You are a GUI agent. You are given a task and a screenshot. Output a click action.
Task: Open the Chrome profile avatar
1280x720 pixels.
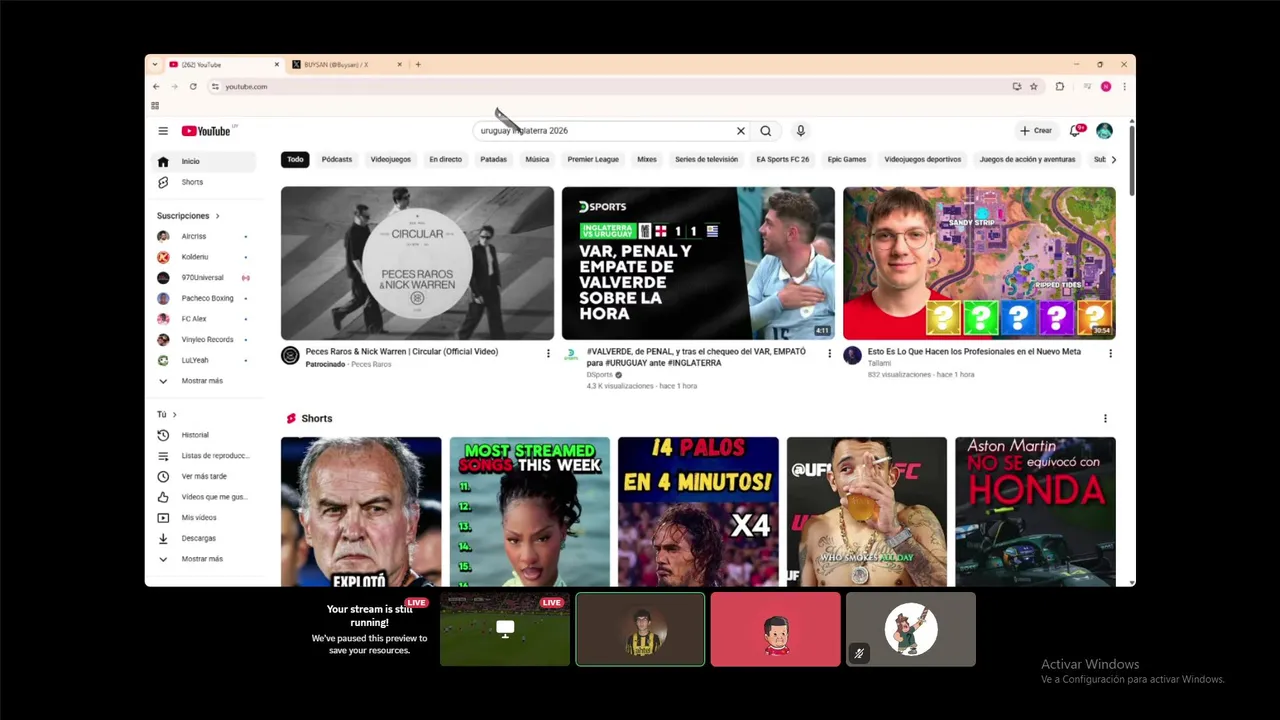(x=1106, y=87)
